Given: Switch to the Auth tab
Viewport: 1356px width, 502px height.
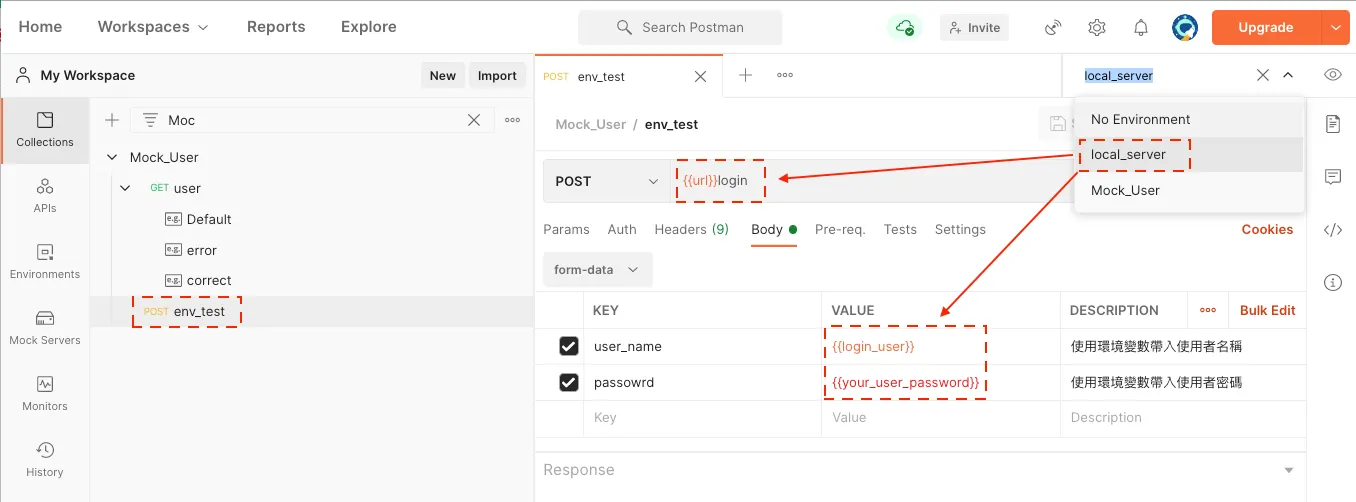Looking at the screenshot, I should (622, 229).
